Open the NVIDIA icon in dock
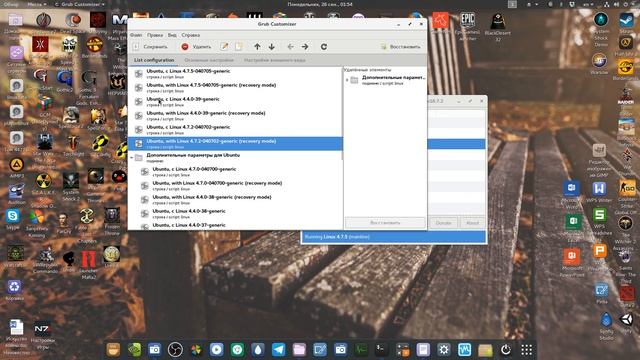This screenshot has height=360, width=640. tap(134, 349)
